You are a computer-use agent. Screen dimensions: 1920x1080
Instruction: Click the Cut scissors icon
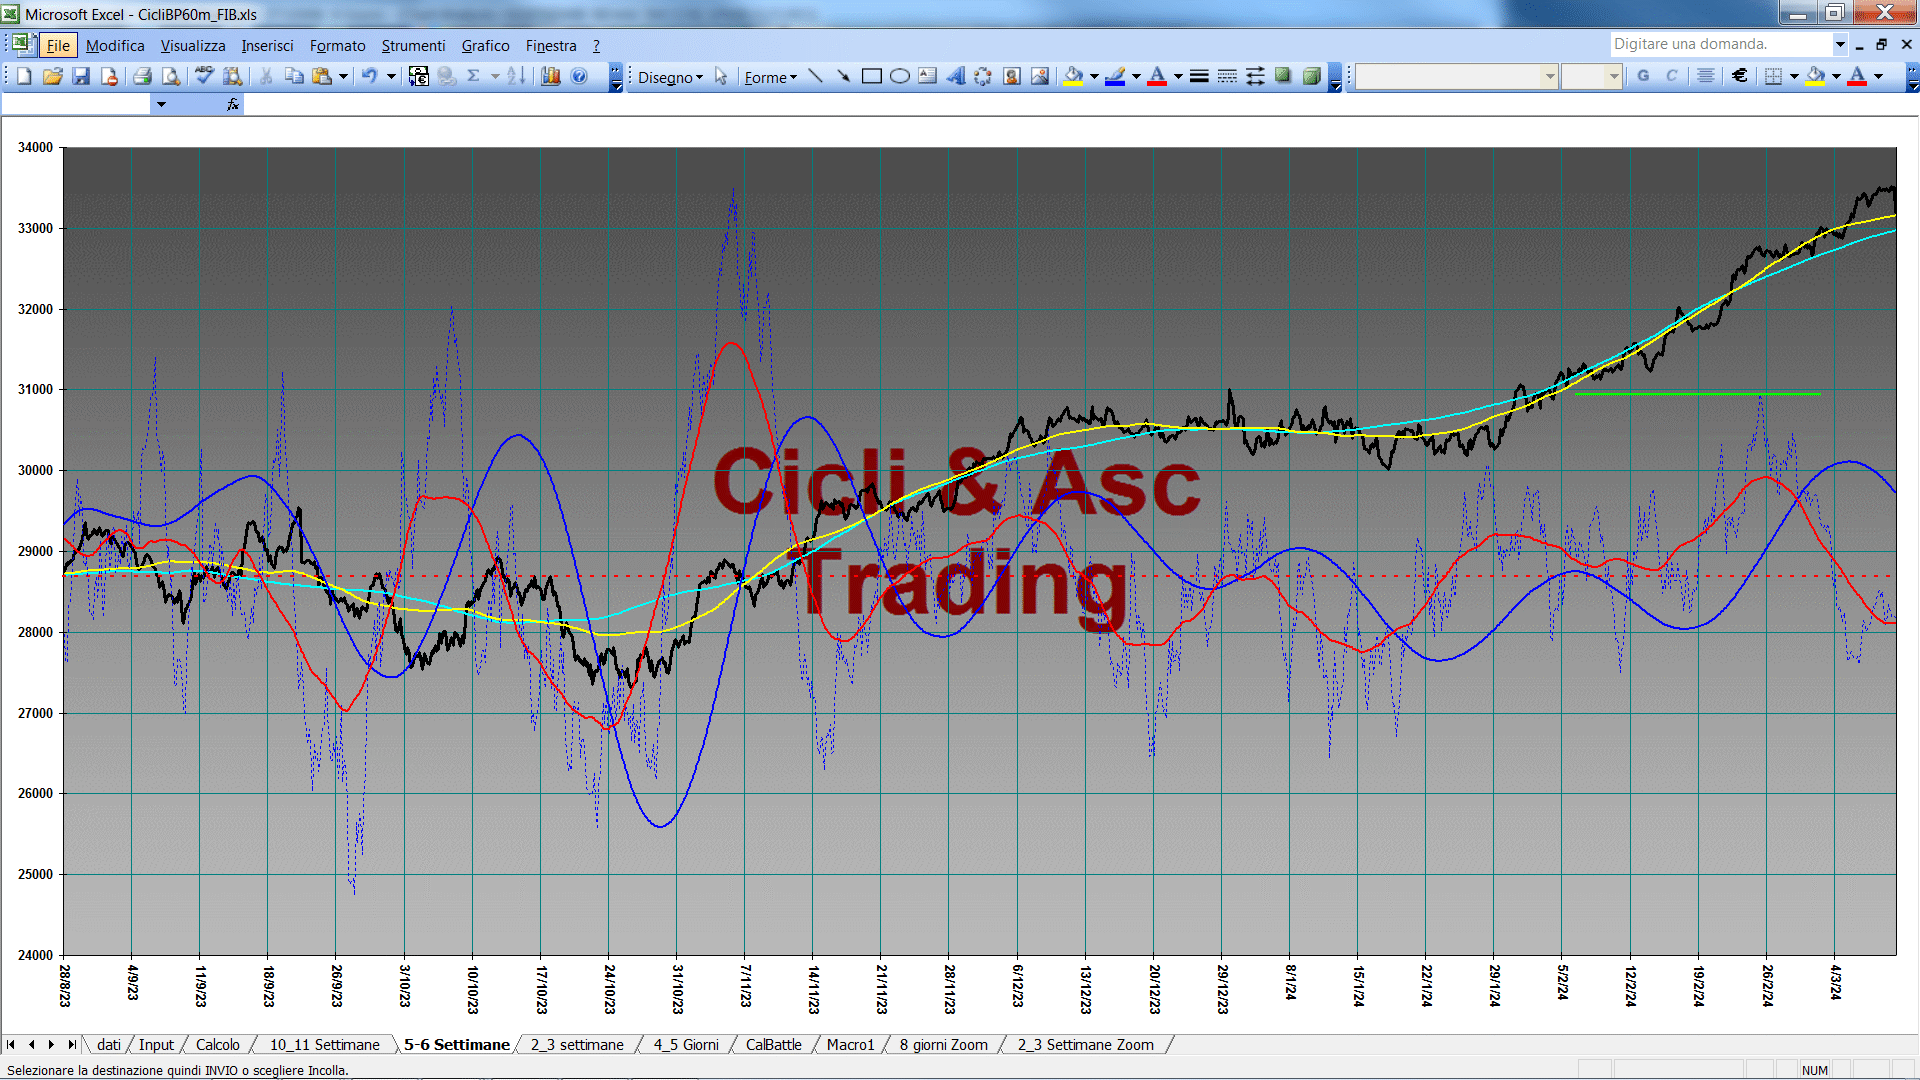pos(266,76)
